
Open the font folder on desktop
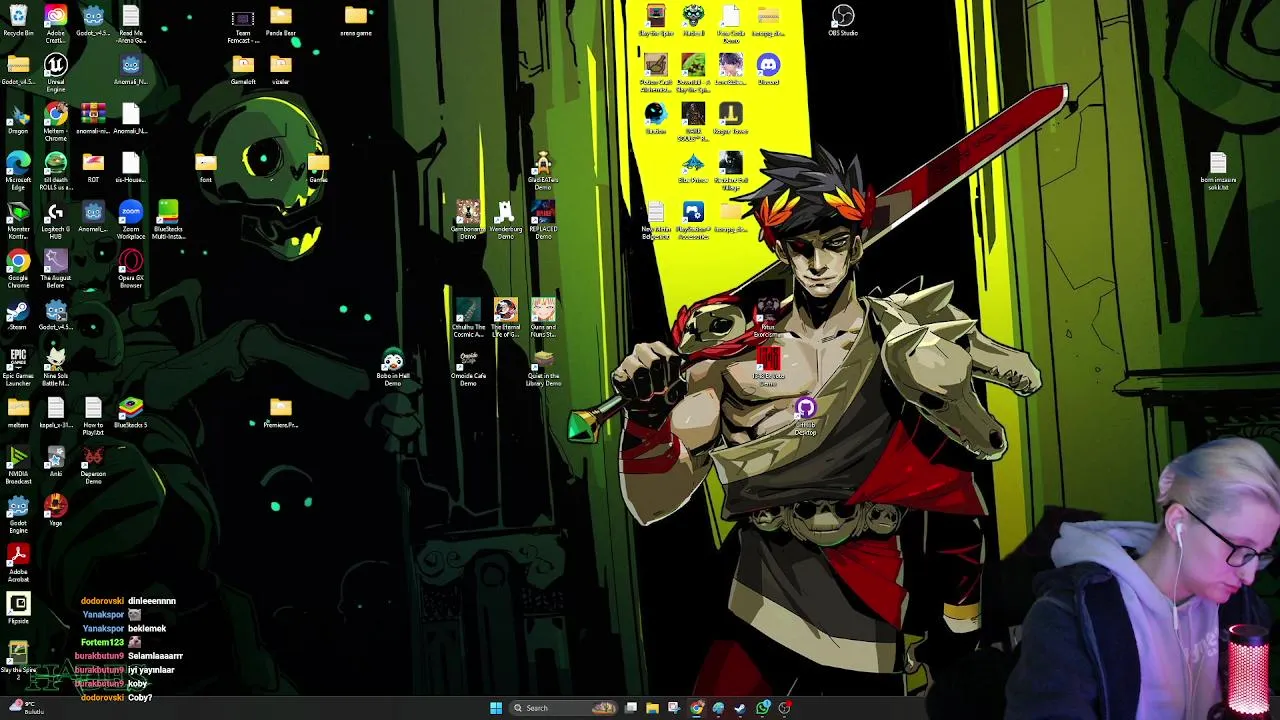[206, 167]
